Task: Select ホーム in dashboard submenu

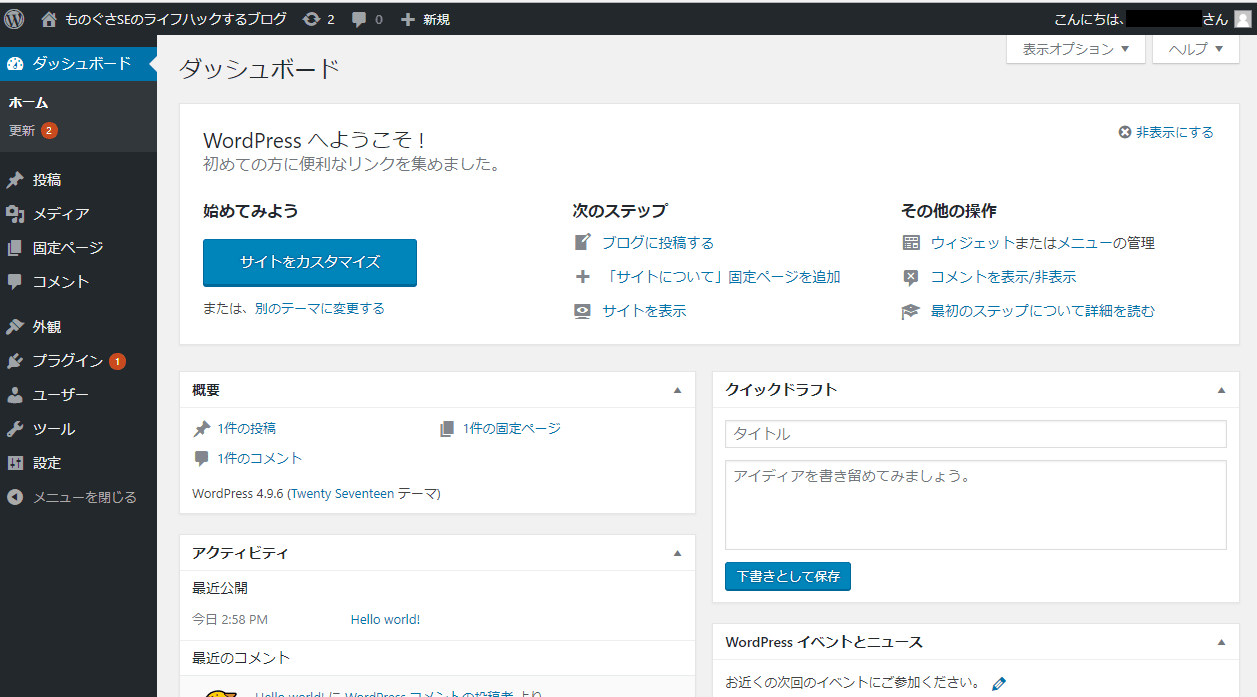Action: [28, 102]
